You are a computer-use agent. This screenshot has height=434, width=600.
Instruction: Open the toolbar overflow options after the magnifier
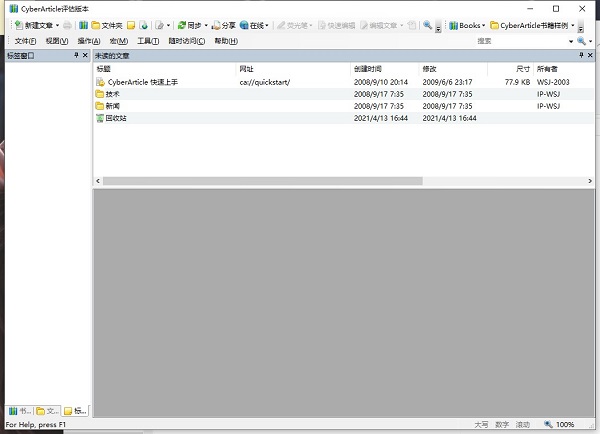439,27
